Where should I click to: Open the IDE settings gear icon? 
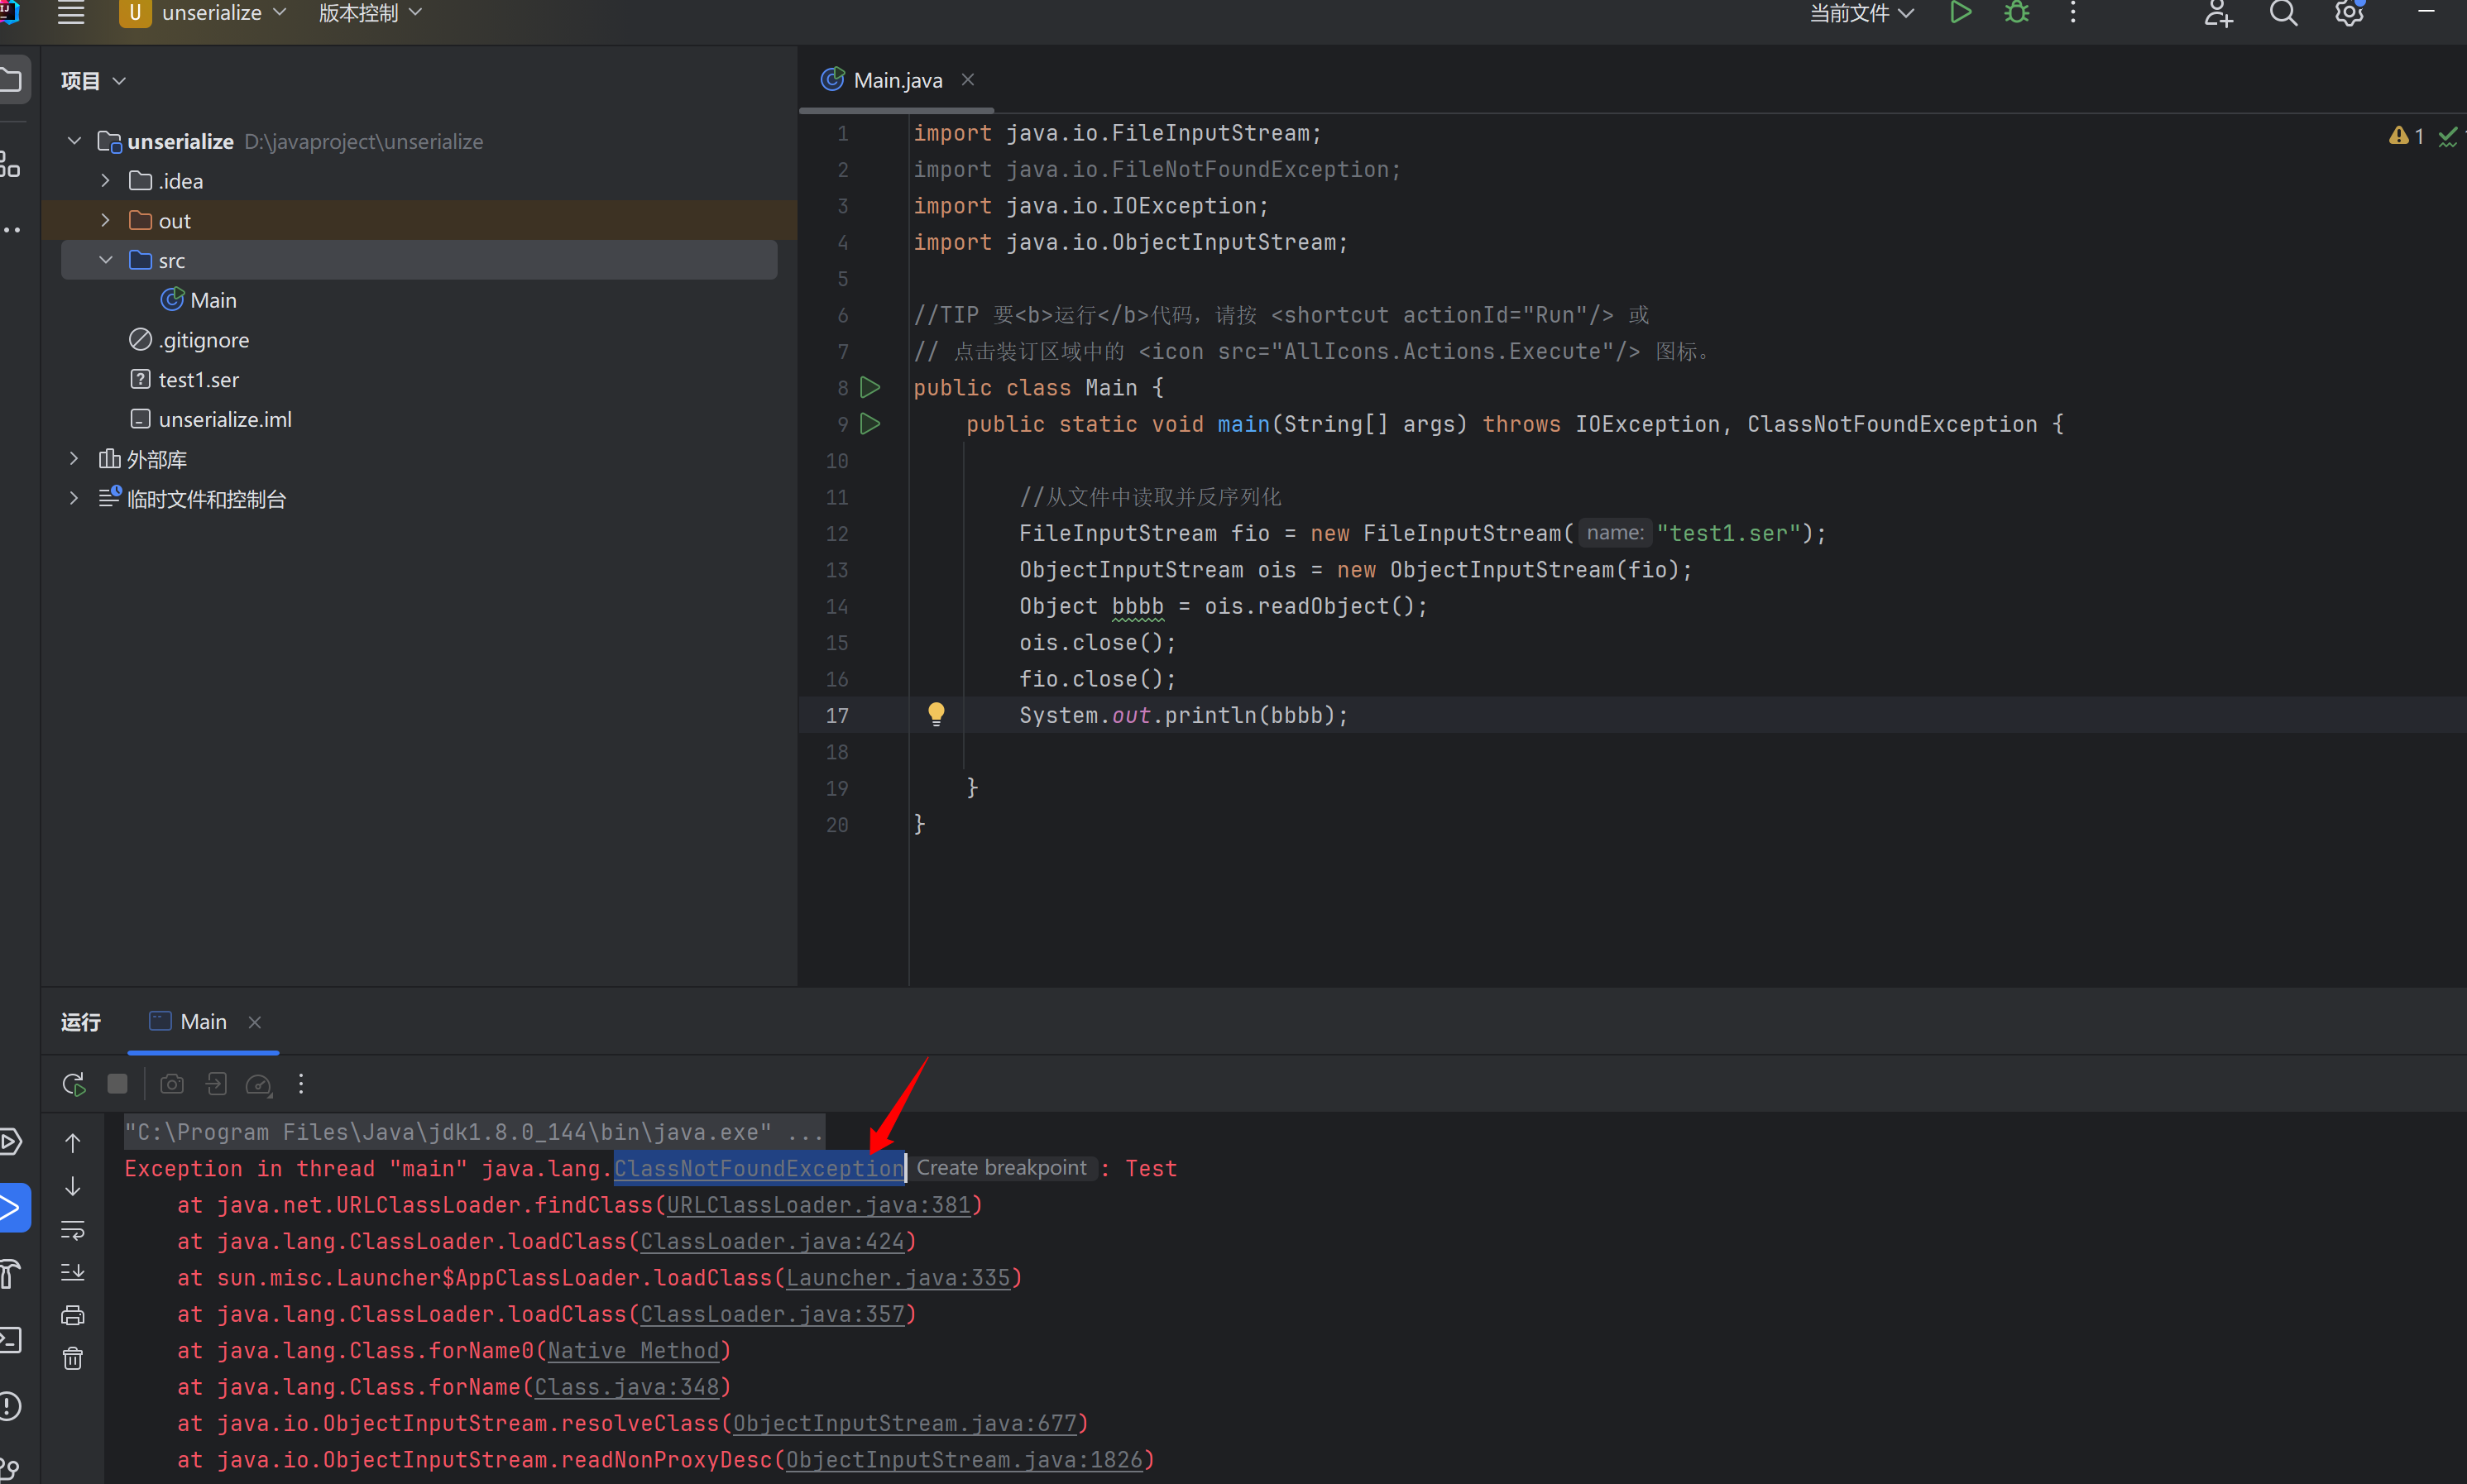click(2348, 13)
